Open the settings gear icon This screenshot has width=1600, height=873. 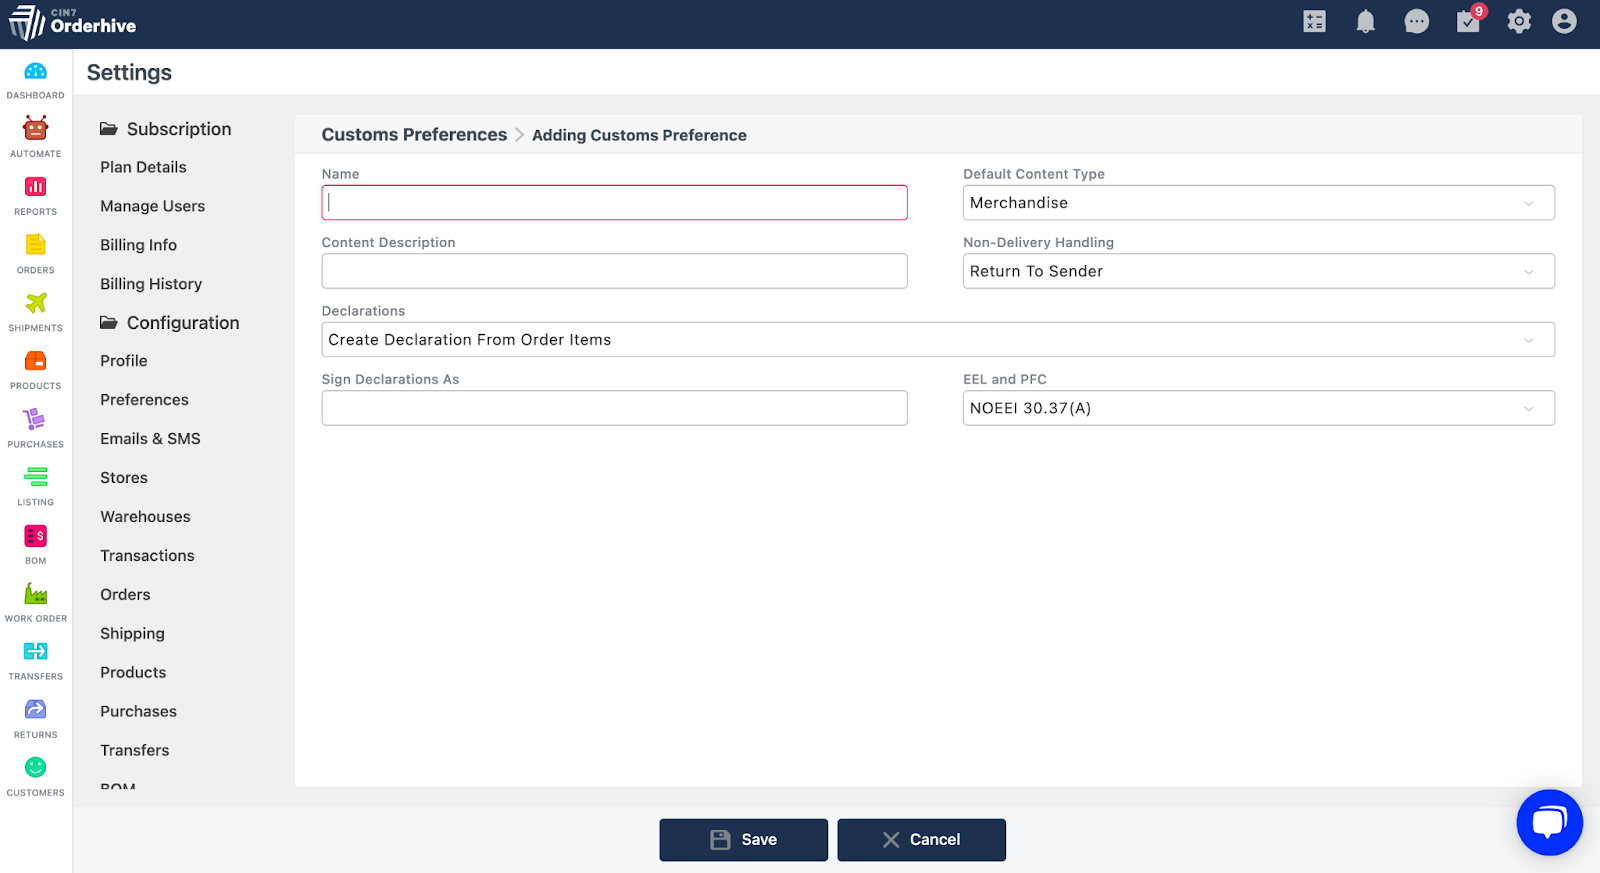click(x=1519, y=21)
